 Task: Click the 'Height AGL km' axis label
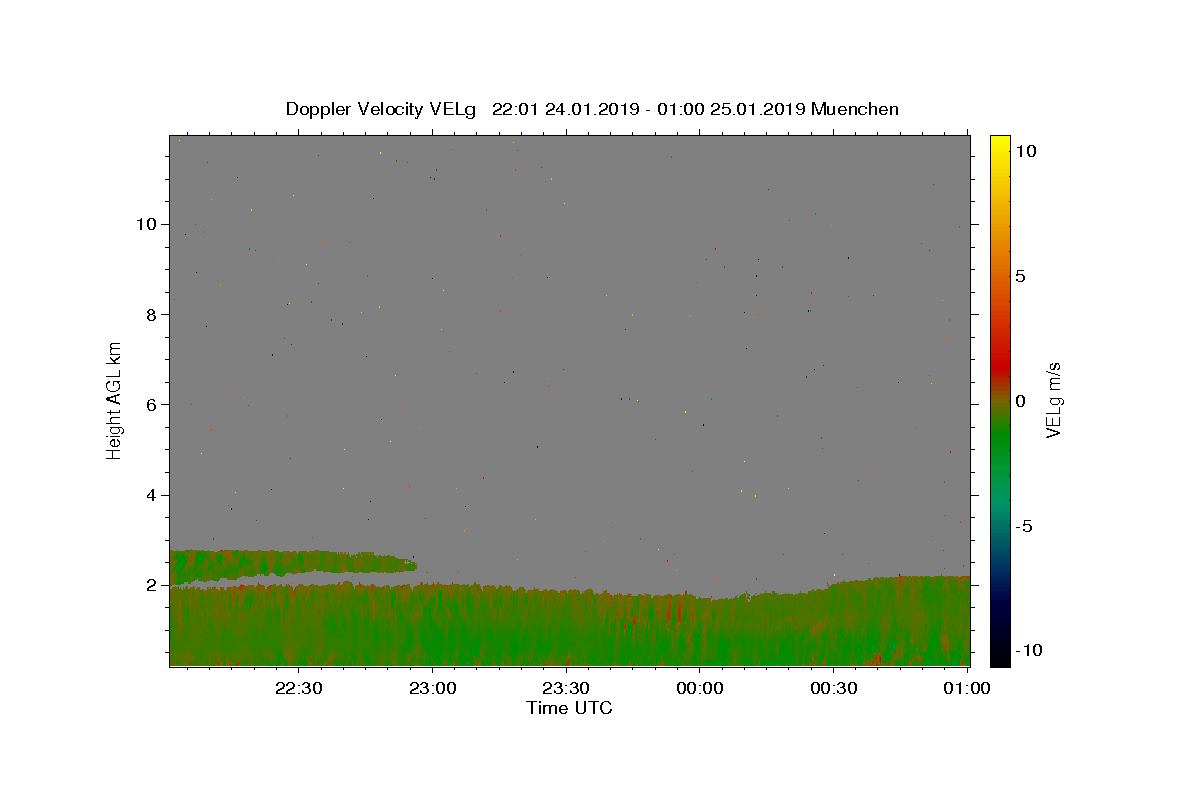tap(115, 399)
